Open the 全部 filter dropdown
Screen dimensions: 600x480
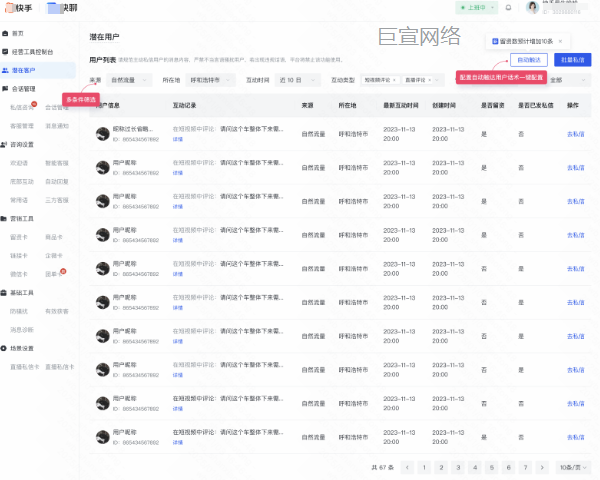coord(569,80)
